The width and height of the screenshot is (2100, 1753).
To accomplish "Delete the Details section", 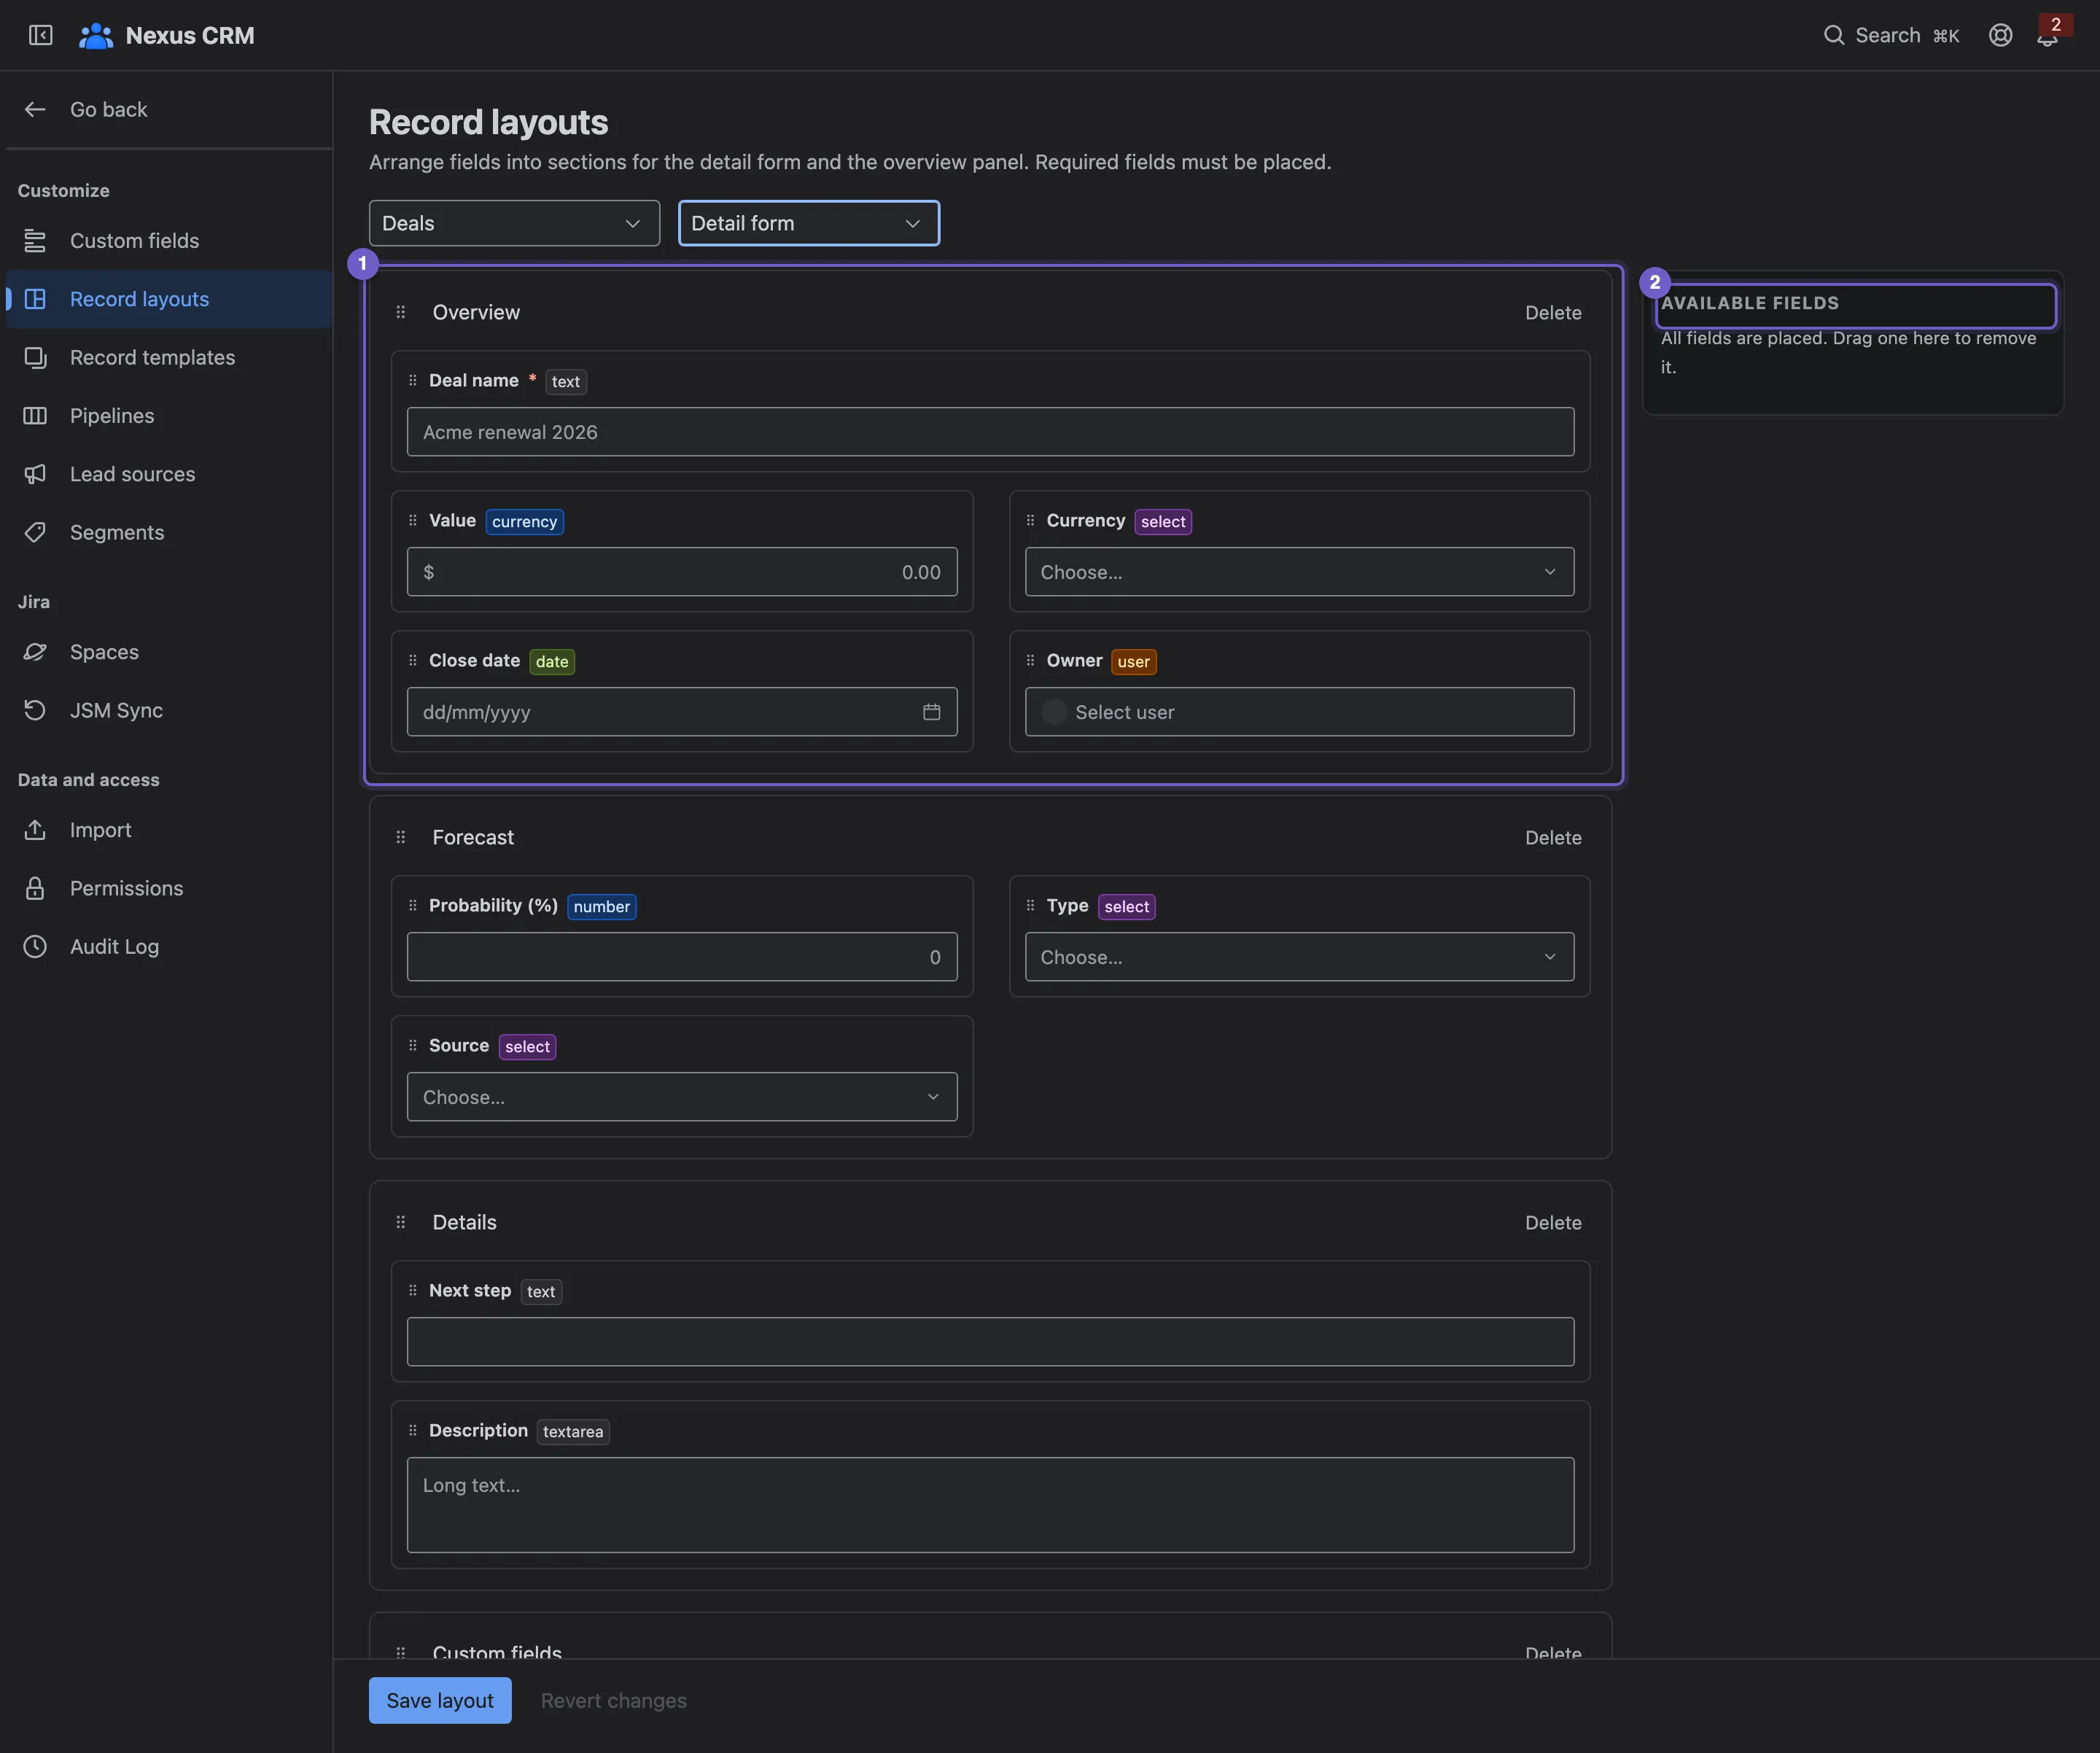I will click(x=1553, y=1223).
